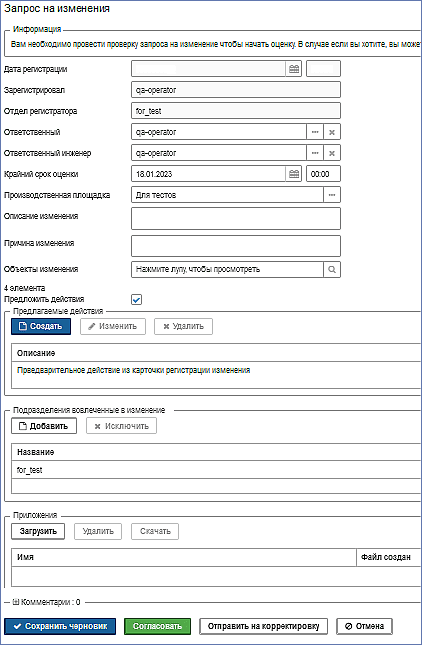Viewport: 422px width, 645px height.
Task: Click Файл создан column header
Action: [389, 557]
